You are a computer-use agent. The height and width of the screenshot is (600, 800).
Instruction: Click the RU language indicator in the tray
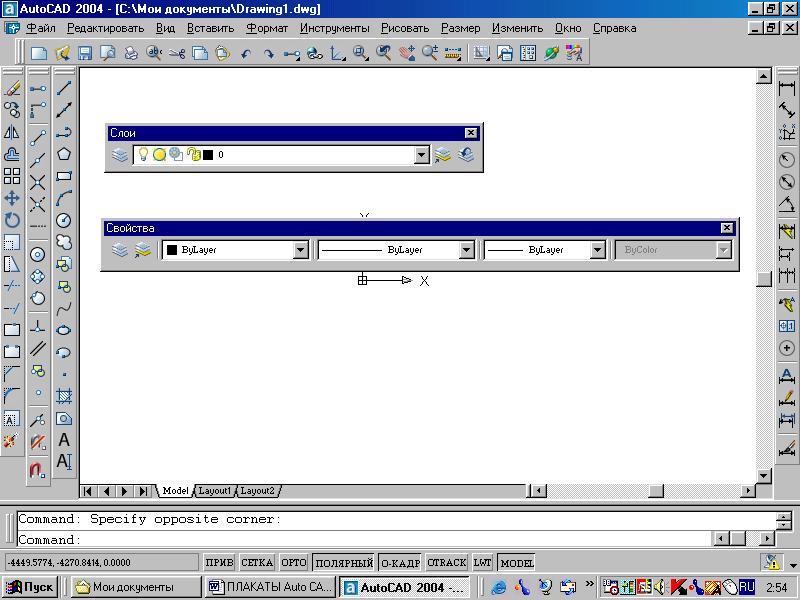746,587
